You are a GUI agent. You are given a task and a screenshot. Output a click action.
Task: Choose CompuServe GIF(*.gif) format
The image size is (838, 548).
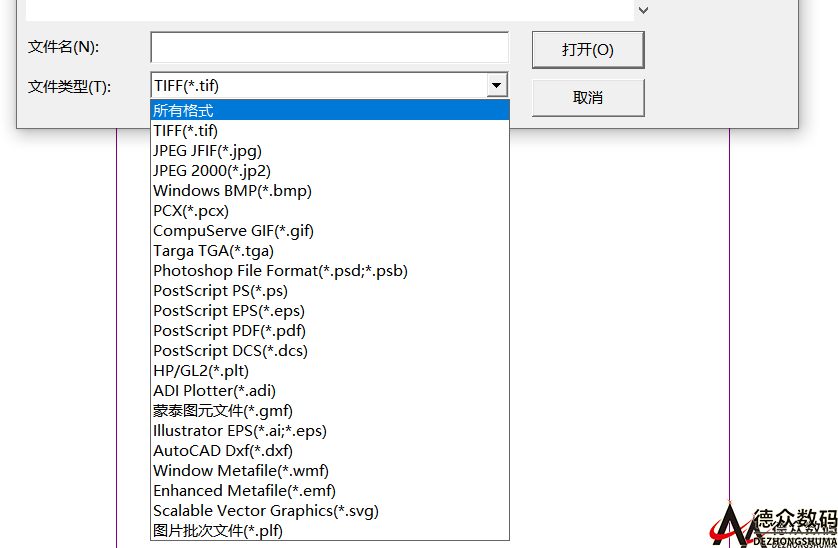click(330, 230)
